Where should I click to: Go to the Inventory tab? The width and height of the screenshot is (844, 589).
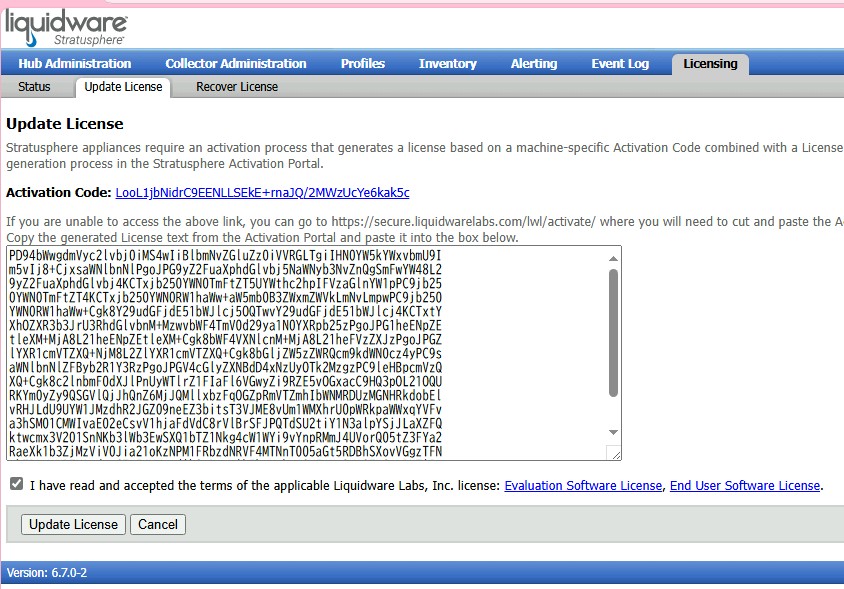(448, 64)
